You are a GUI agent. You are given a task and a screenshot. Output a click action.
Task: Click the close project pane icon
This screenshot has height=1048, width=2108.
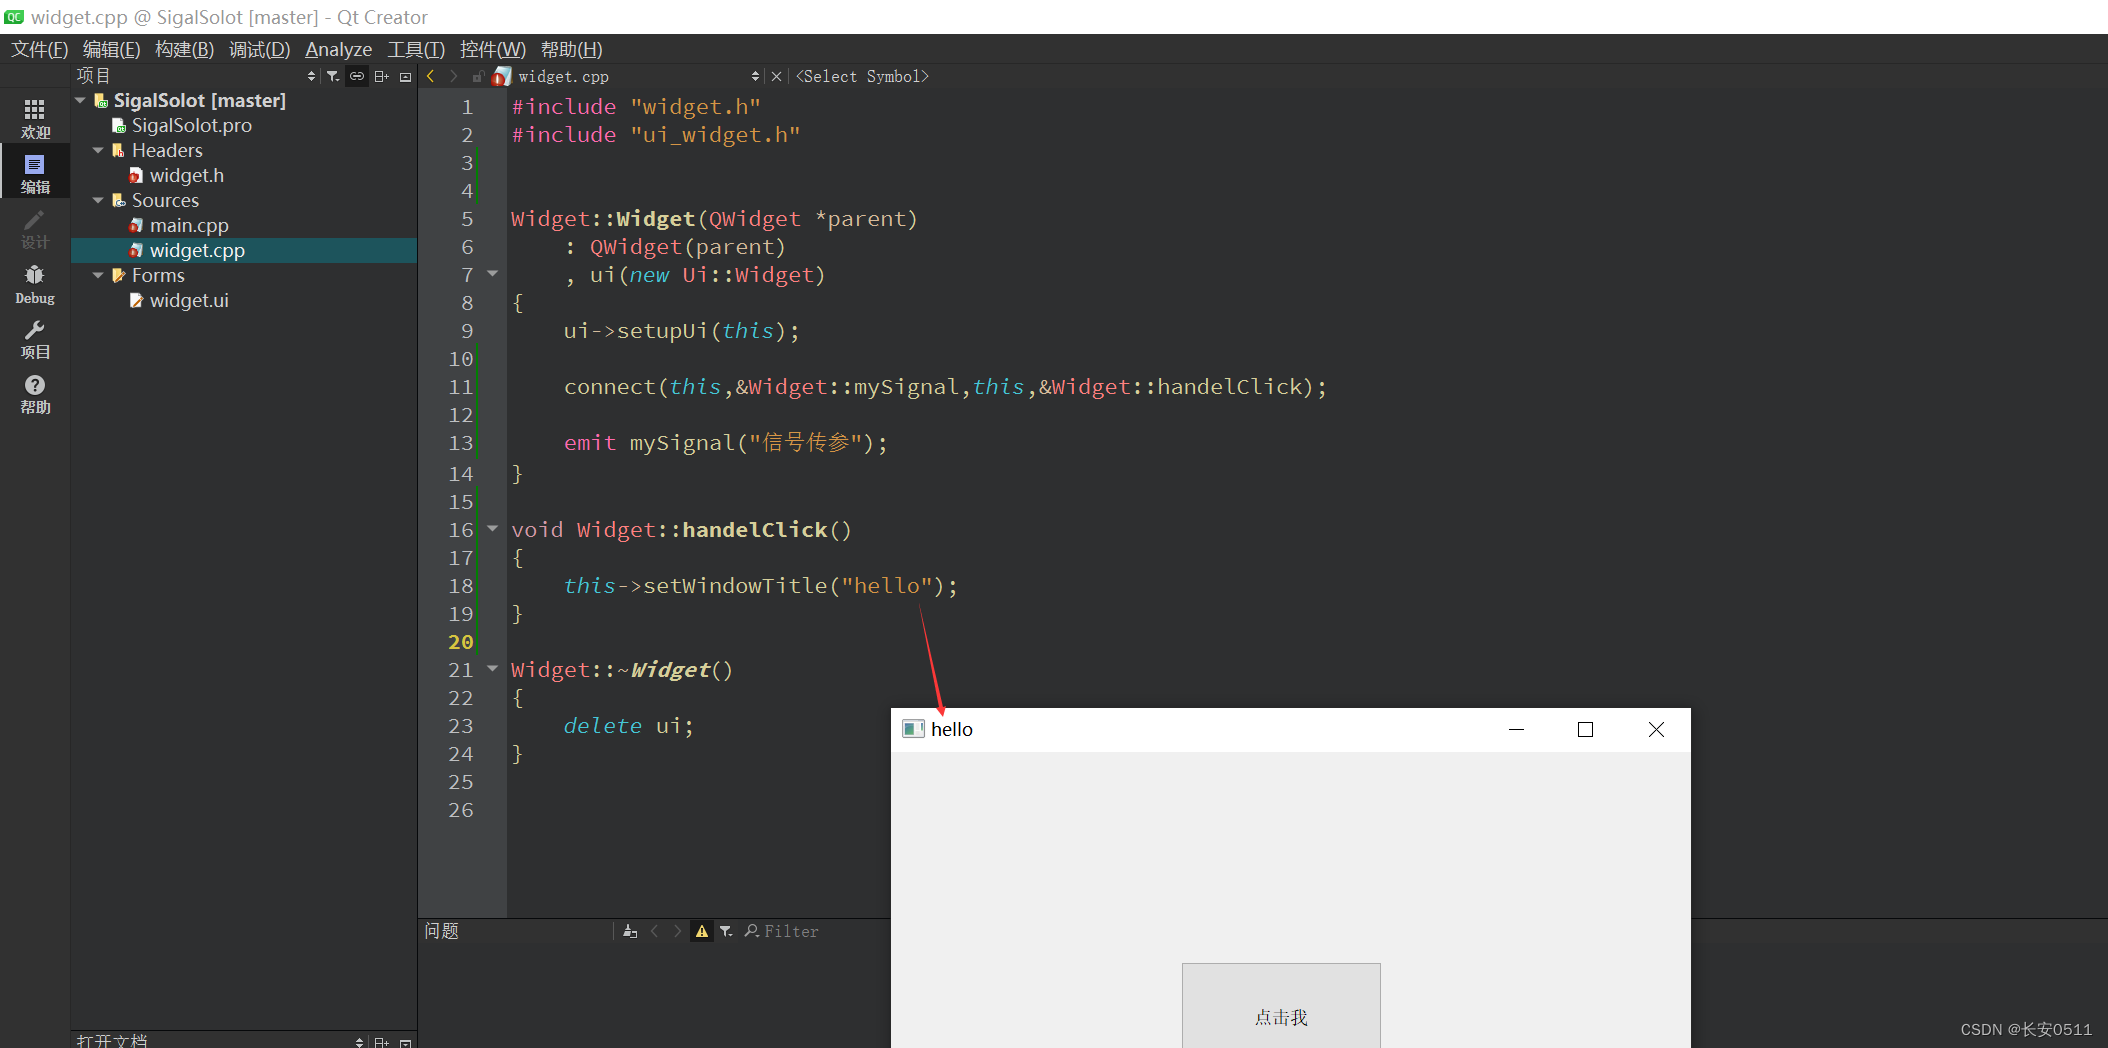coord(405,76)
